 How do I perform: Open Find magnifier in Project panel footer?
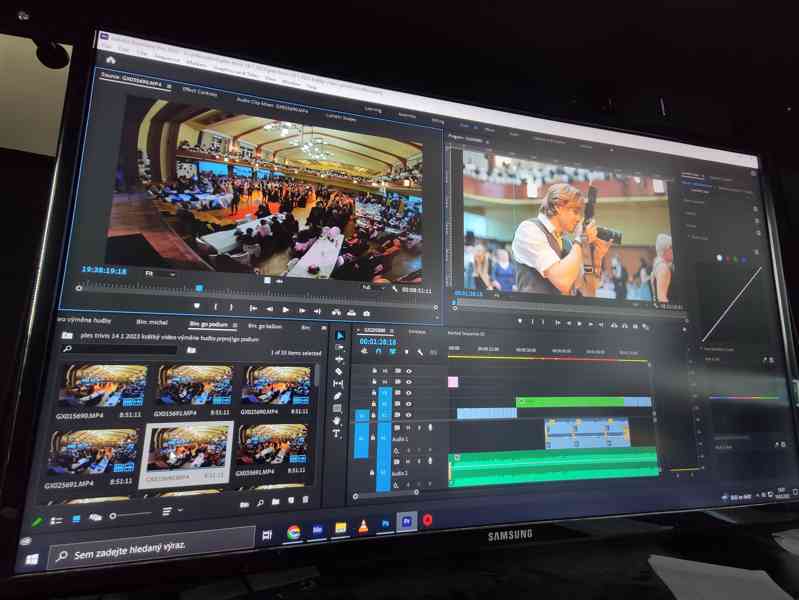tap(260, 503)
